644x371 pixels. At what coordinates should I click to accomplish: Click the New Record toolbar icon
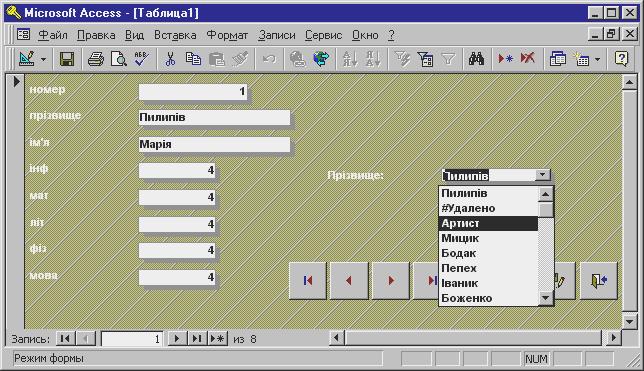point(505,59)
